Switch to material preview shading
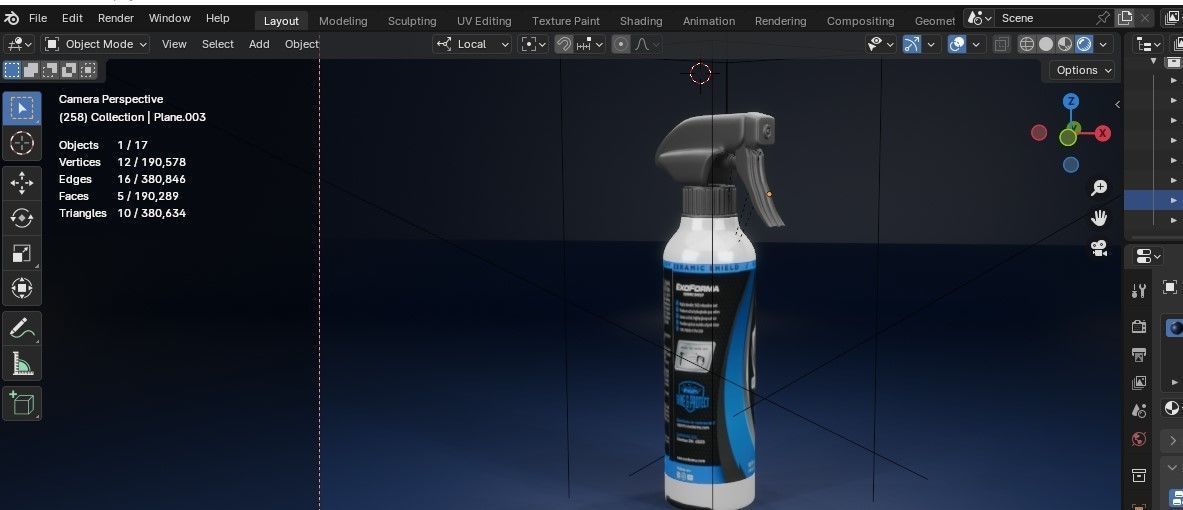Screen dimensions: 1183x510 click(x=1065, y=45)
